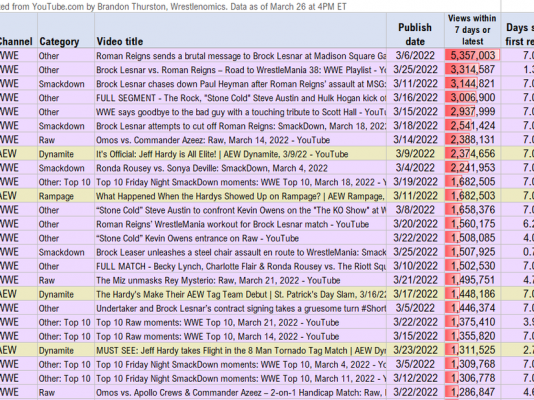Select 'Roman Reigns' WrestleMania workout' title cell
Image resolution: width=534 pixels, height=400 pixels.
point(240,224)
